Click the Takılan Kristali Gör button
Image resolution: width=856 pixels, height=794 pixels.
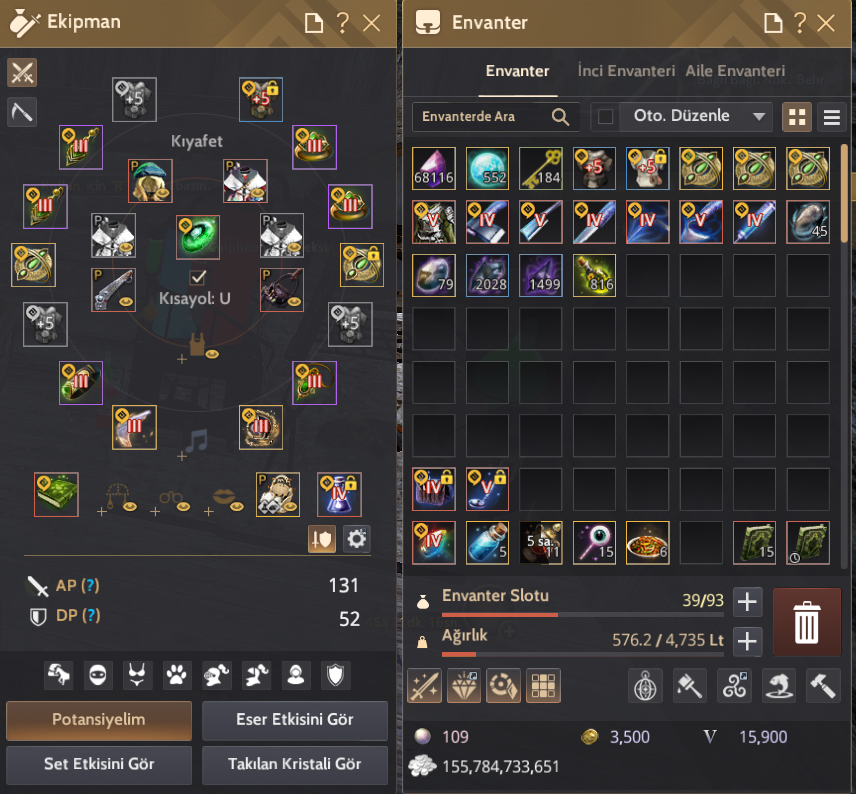[x=295, y=765]
